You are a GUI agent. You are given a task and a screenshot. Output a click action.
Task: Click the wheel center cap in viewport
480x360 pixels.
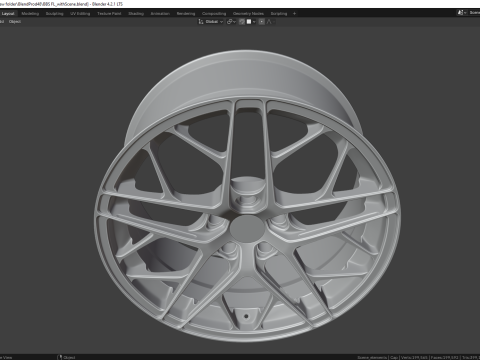247,228
